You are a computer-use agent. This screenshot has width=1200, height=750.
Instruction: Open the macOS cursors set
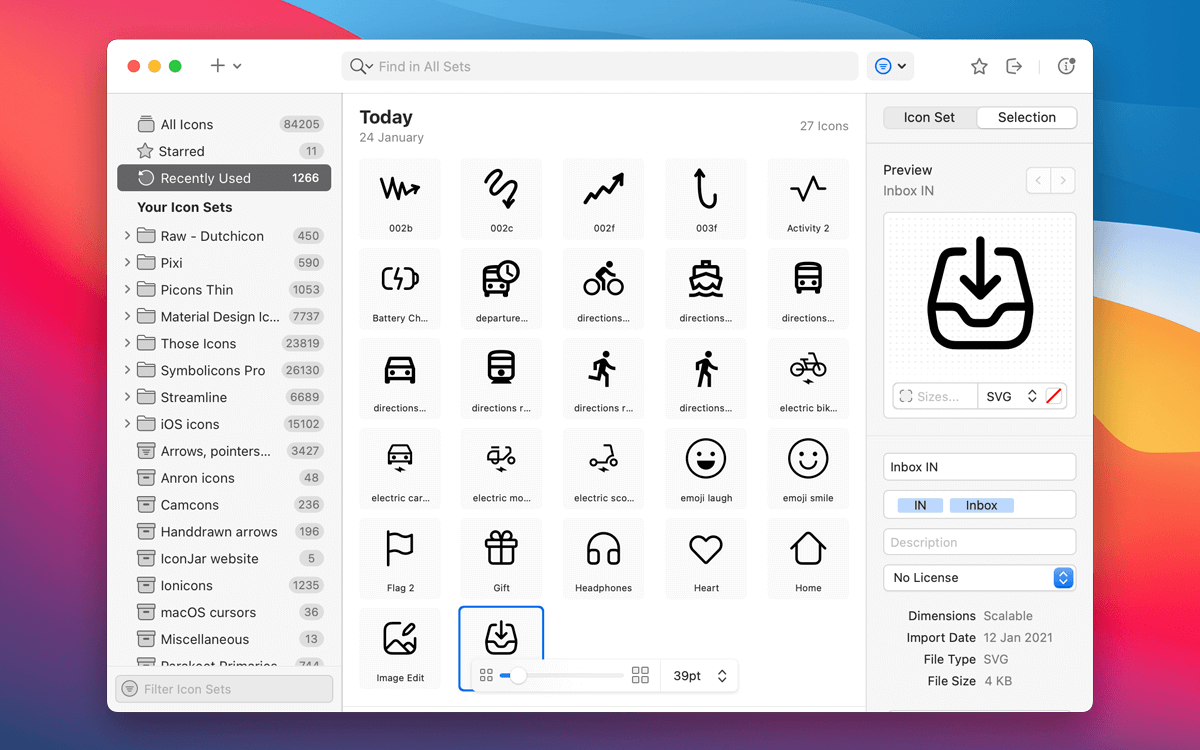click(224, 612)
